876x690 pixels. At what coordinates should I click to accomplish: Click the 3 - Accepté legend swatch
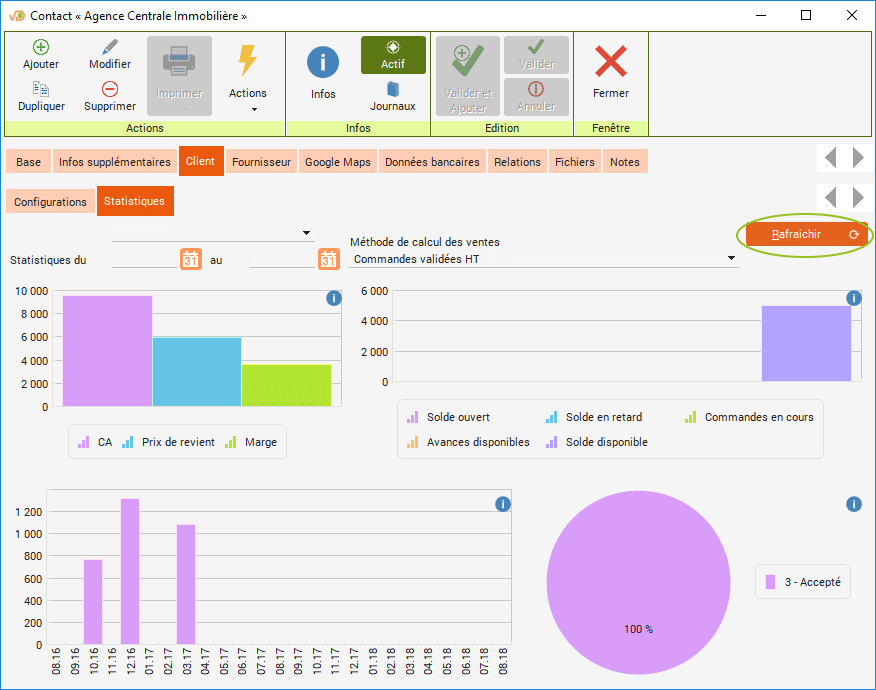(x=770, y=581)
